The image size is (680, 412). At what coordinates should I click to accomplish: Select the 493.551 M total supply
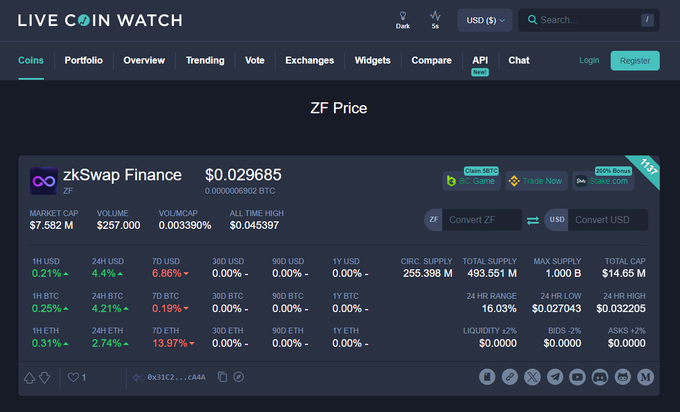pos(492,274)
